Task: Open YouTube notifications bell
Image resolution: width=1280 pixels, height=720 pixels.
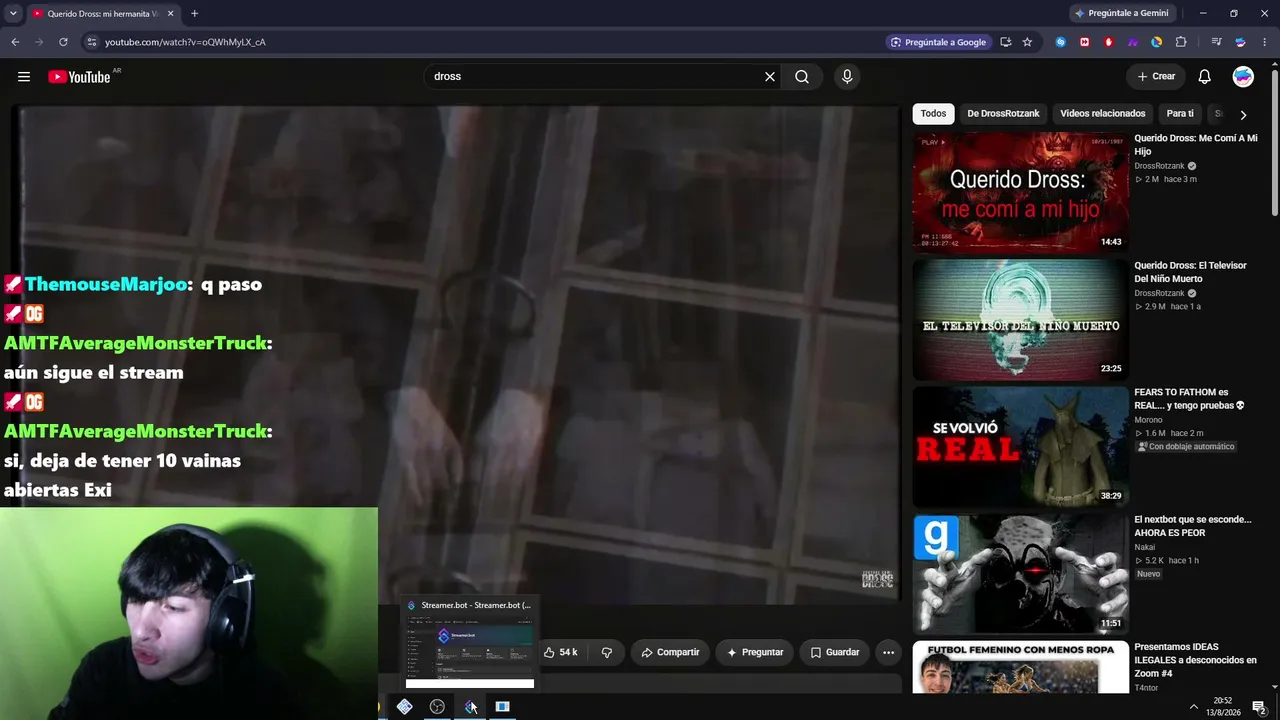Action: tap(1205, 77)
